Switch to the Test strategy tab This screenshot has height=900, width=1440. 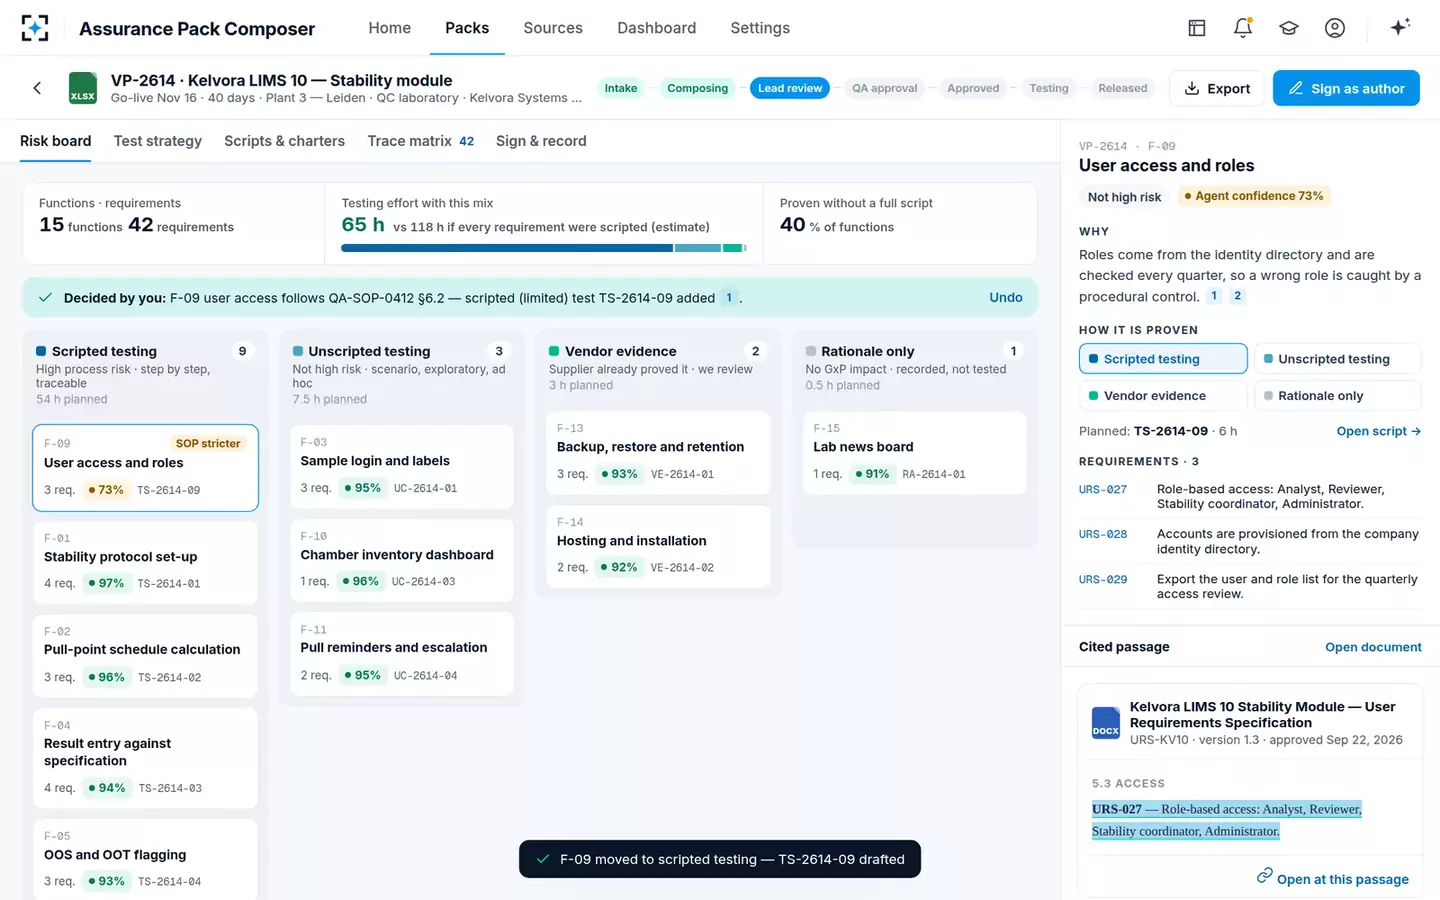pos(158,141)
